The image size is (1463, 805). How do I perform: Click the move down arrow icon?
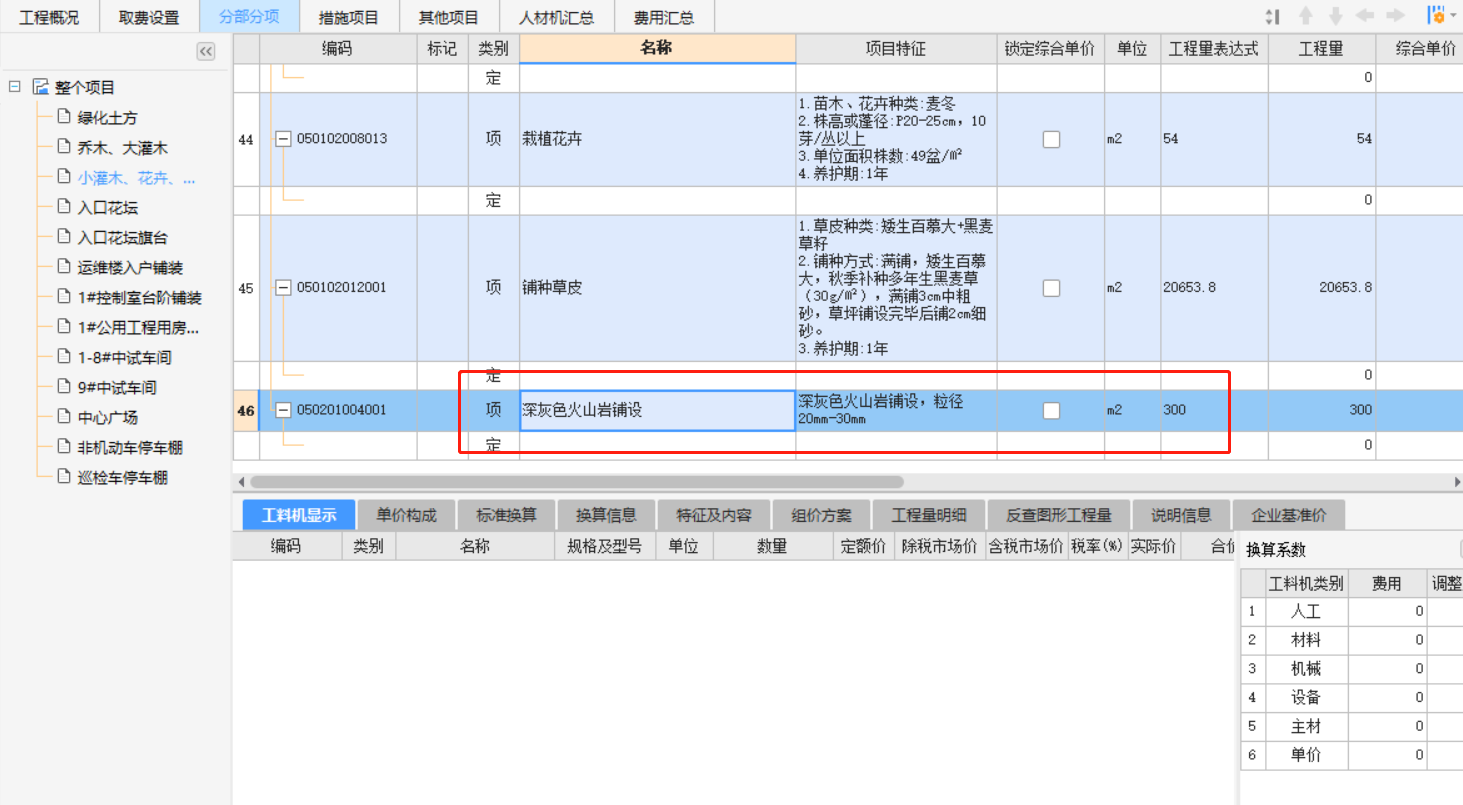1335,16
